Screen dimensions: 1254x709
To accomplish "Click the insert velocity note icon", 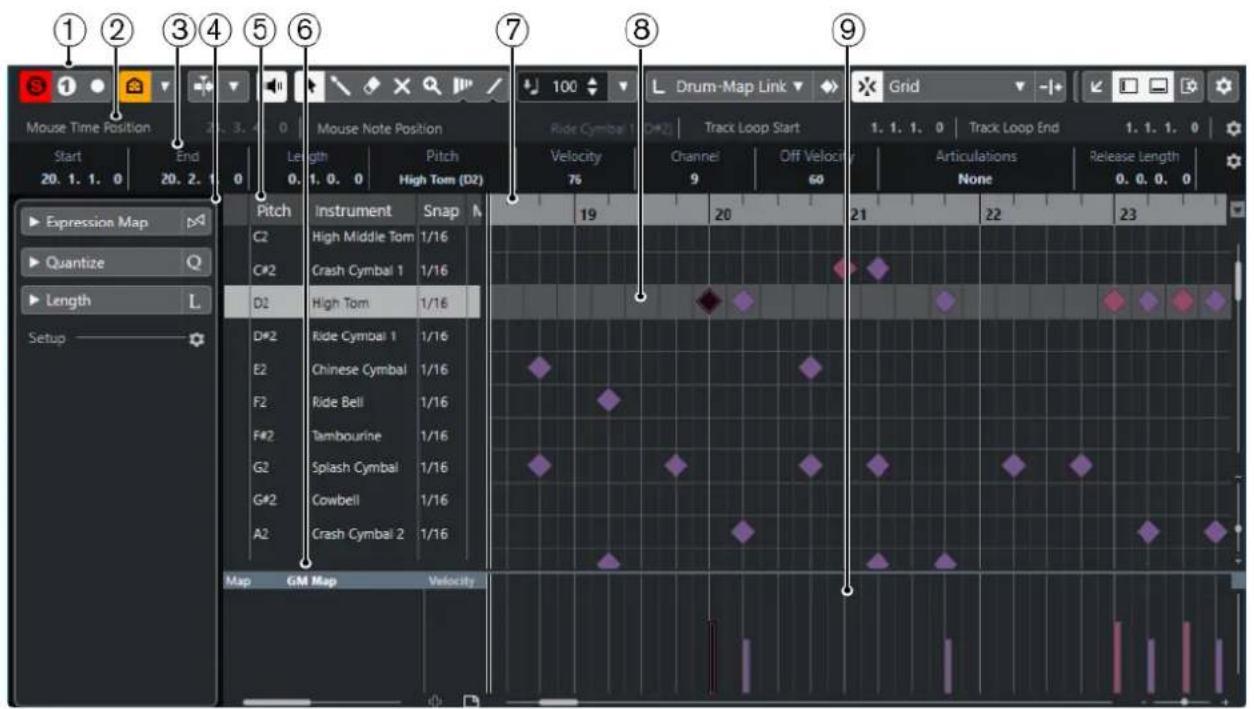I will click(532, 87).
